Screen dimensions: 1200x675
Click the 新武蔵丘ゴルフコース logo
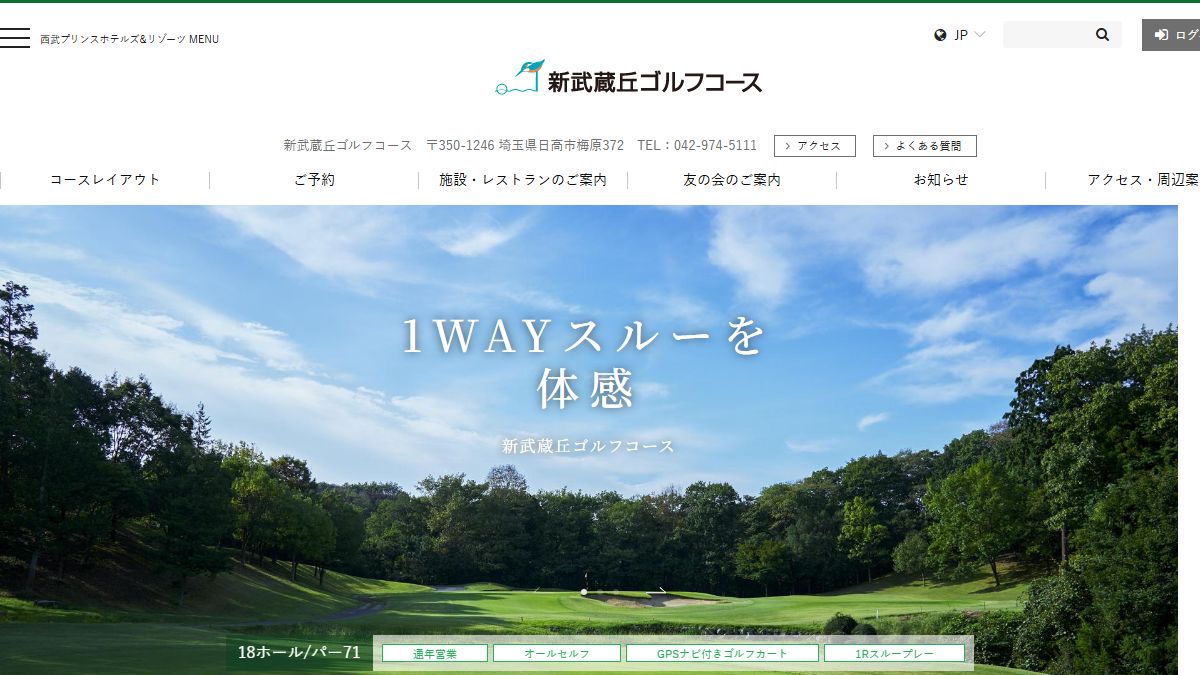tap(629, 79)
